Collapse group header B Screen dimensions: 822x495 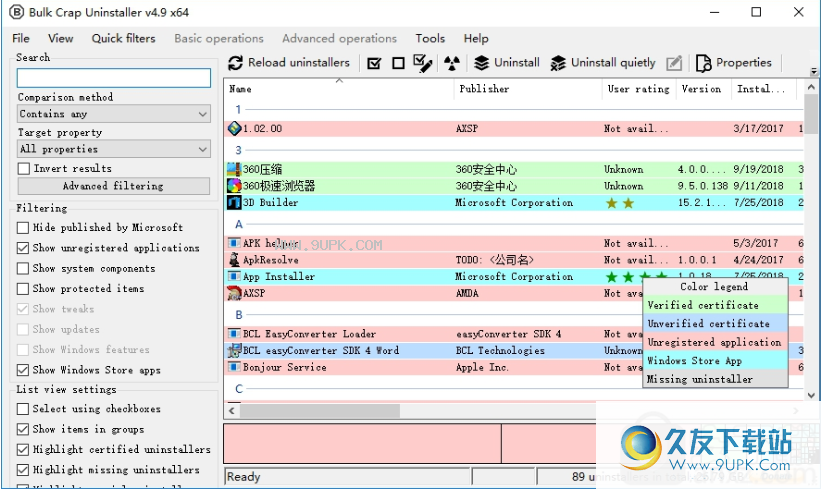[x=239, y=315]
